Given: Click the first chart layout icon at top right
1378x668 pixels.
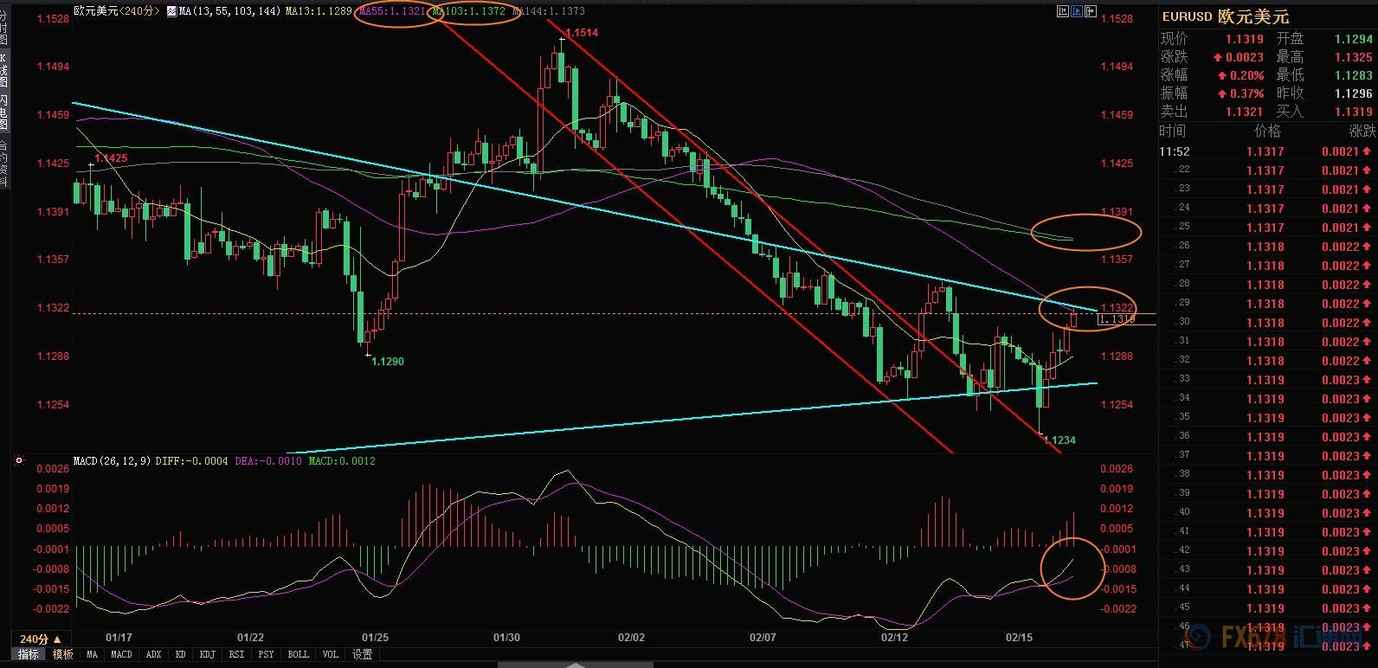Looking at the screenshot, I should click(x=1062, y=11).
